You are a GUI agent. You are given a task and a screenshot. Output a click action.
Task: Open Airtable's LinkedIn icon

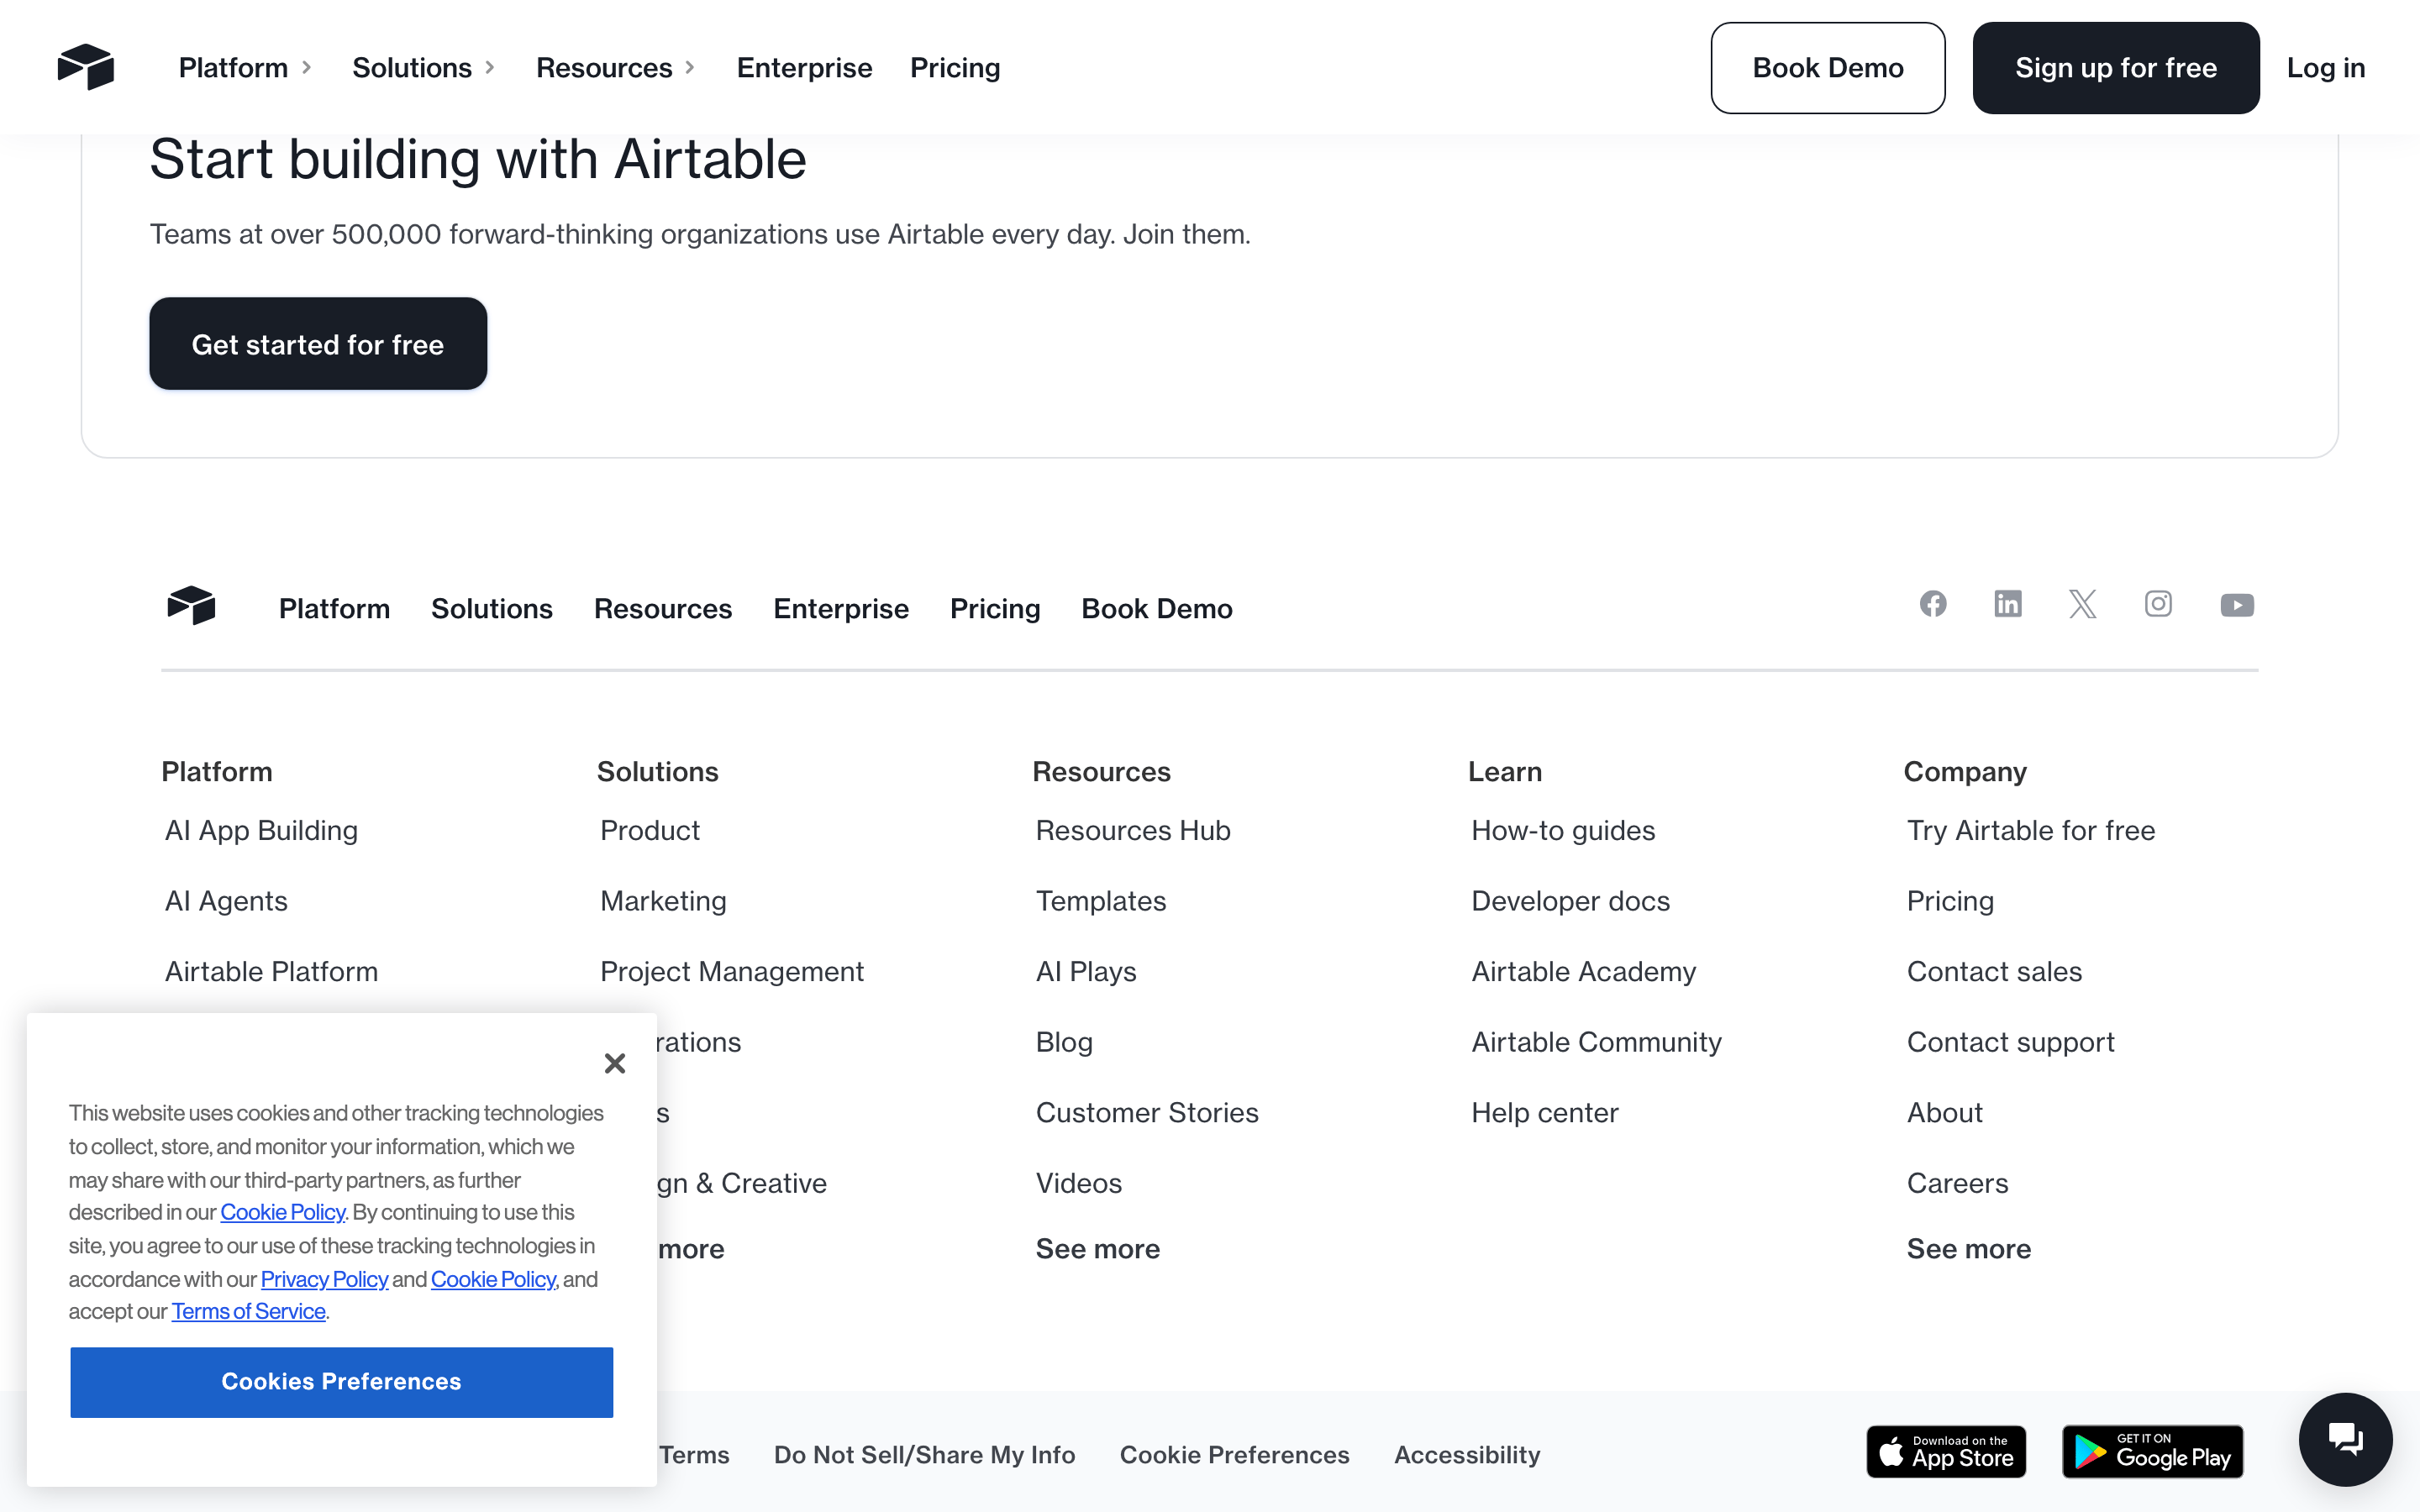point(2008,604)
